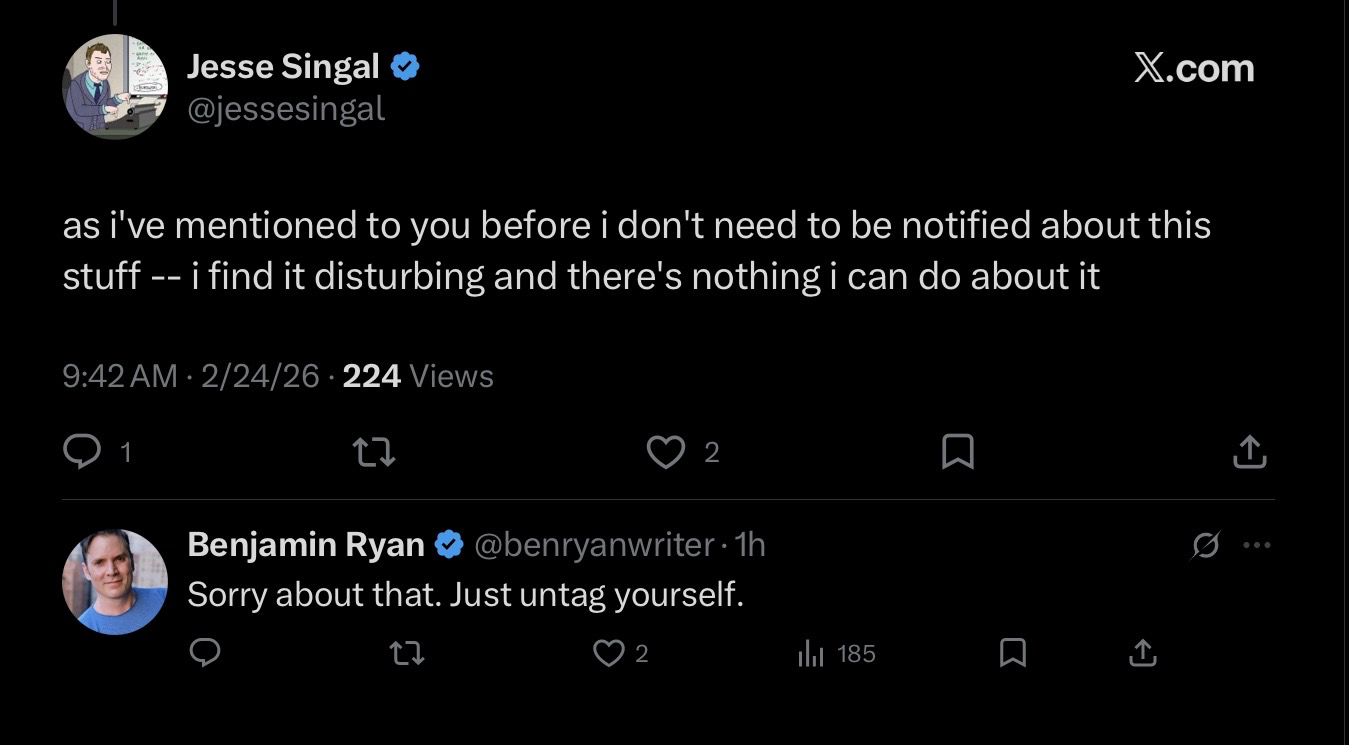This screenshot has width=1349, height=745.
Task: Click Grok icon on Benjamin Ryan's reply
Action: point(1206,546)
